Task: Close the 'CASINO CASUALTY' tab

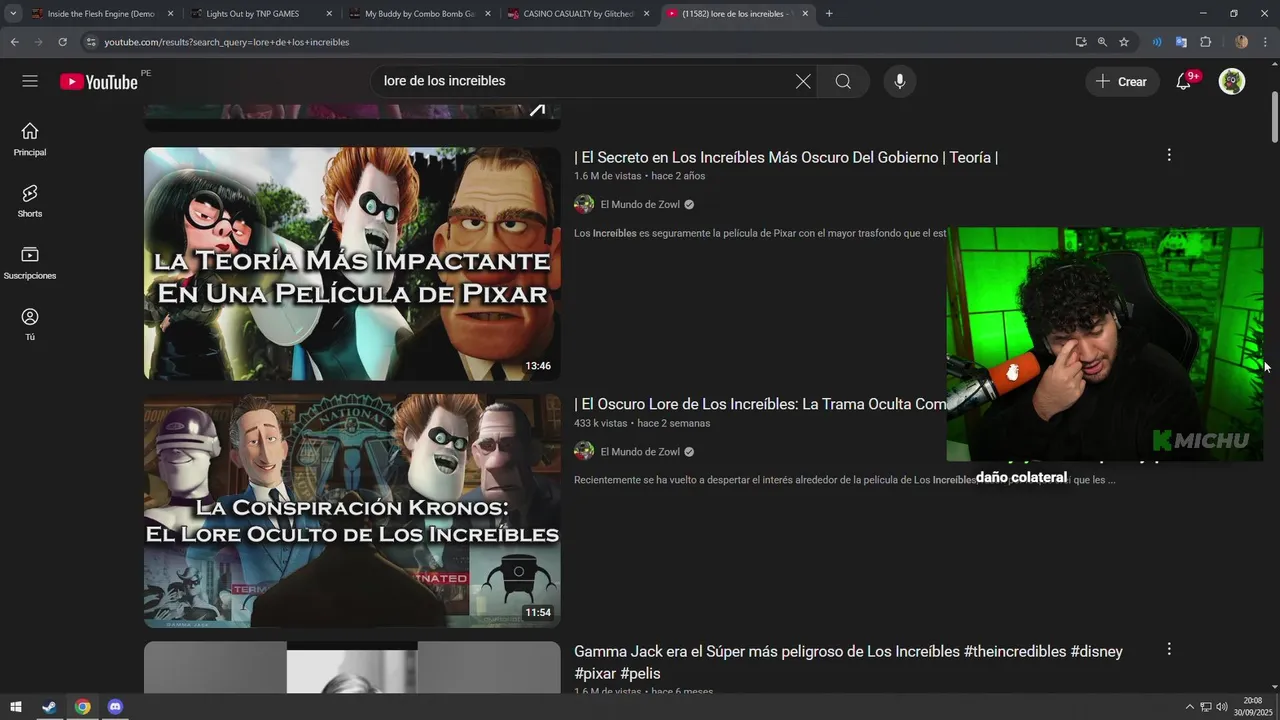Action: [646, 14]
